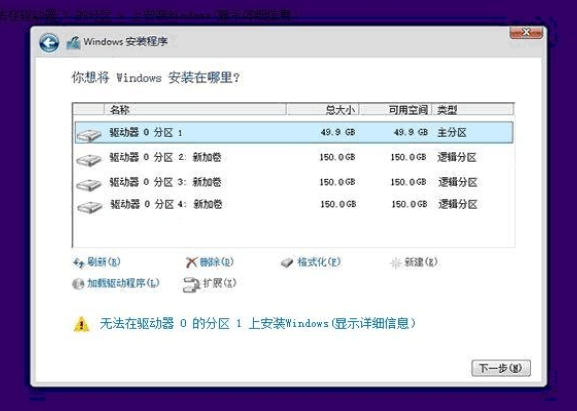
Task: Click the 150.0 GB total size of partition 4
Action: (x=338, y=204)
